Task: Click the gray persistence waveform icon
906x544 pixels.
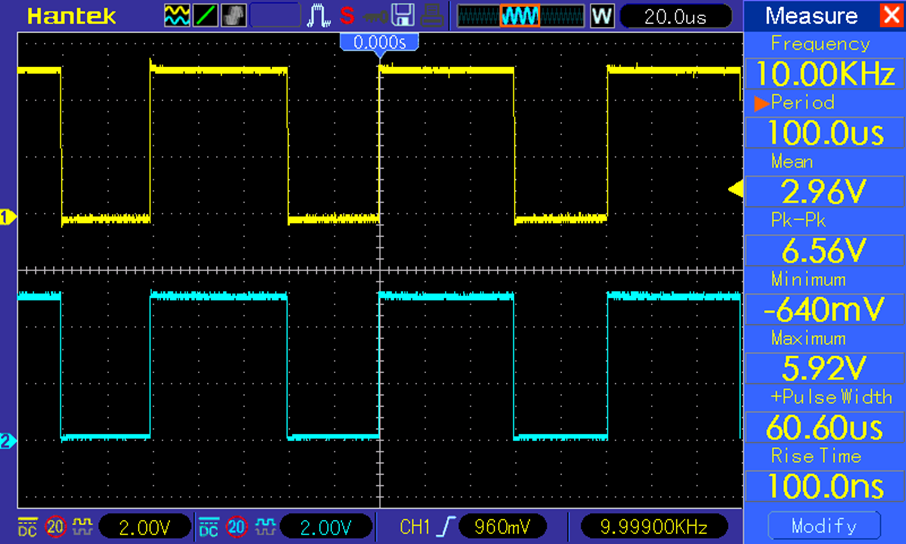Action: pos(233,16)
